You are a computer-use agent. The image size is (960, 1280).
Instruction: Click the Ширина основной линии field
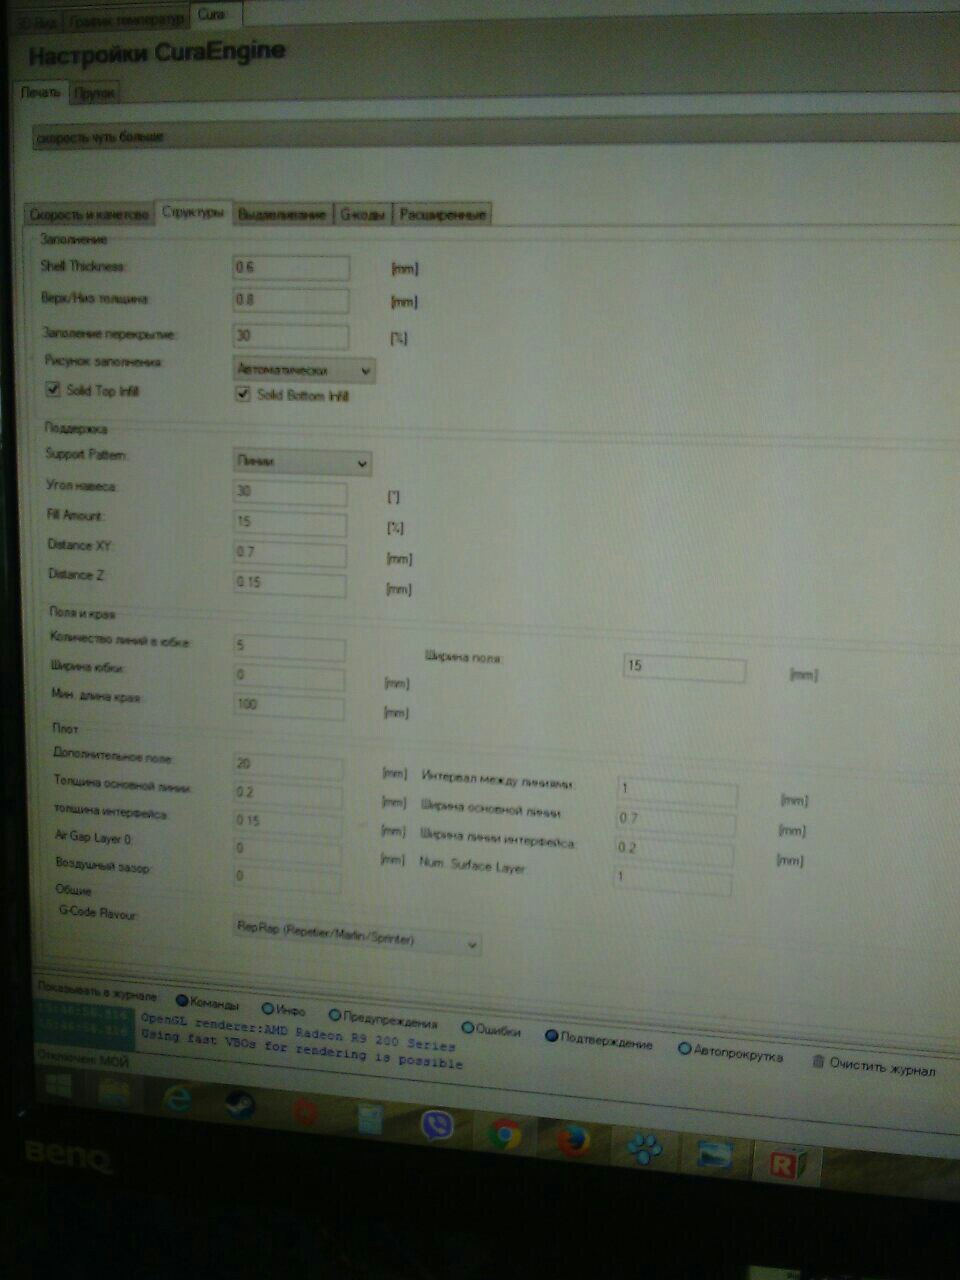point(675,821)
